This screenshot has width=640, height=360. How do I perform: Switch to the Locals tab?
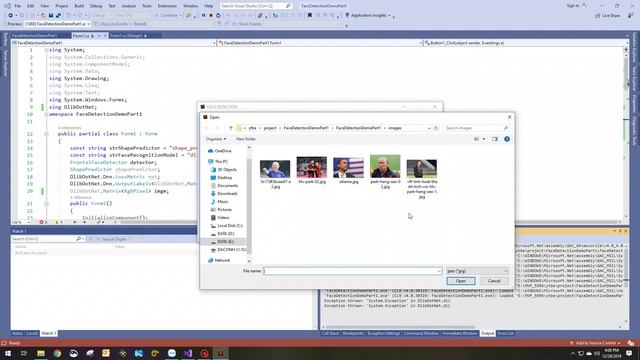click(32, 333)
